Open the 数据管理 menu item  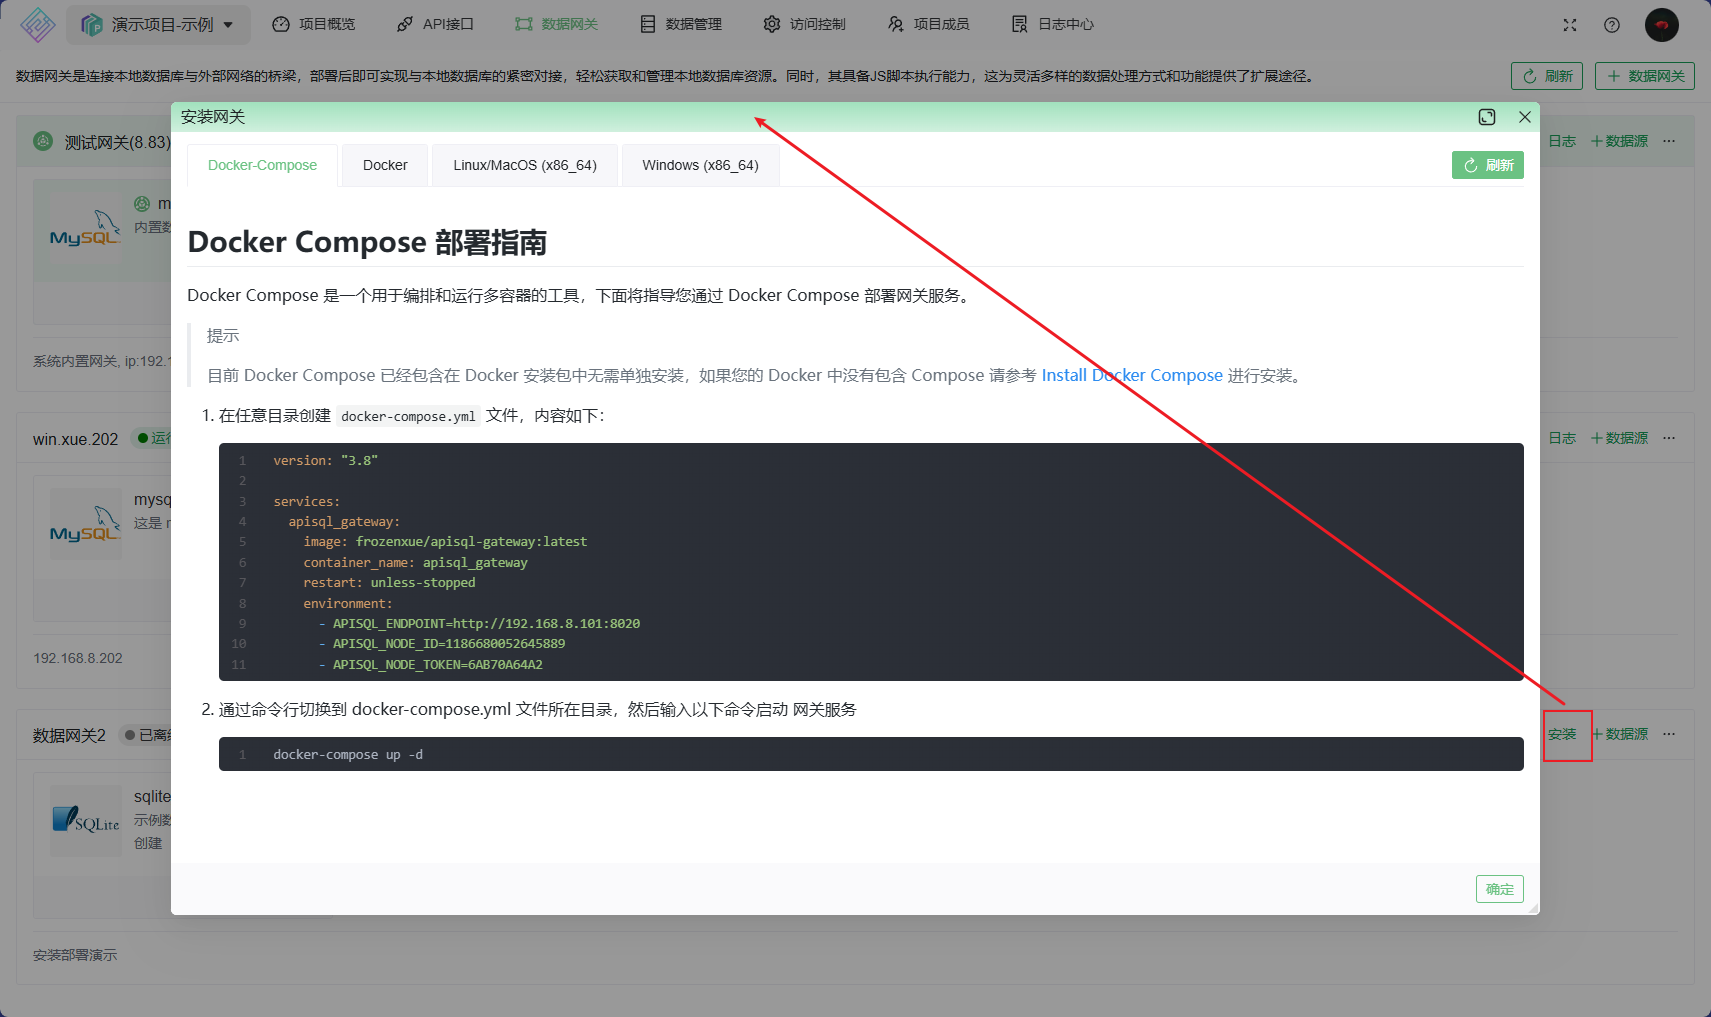(680, 24)
